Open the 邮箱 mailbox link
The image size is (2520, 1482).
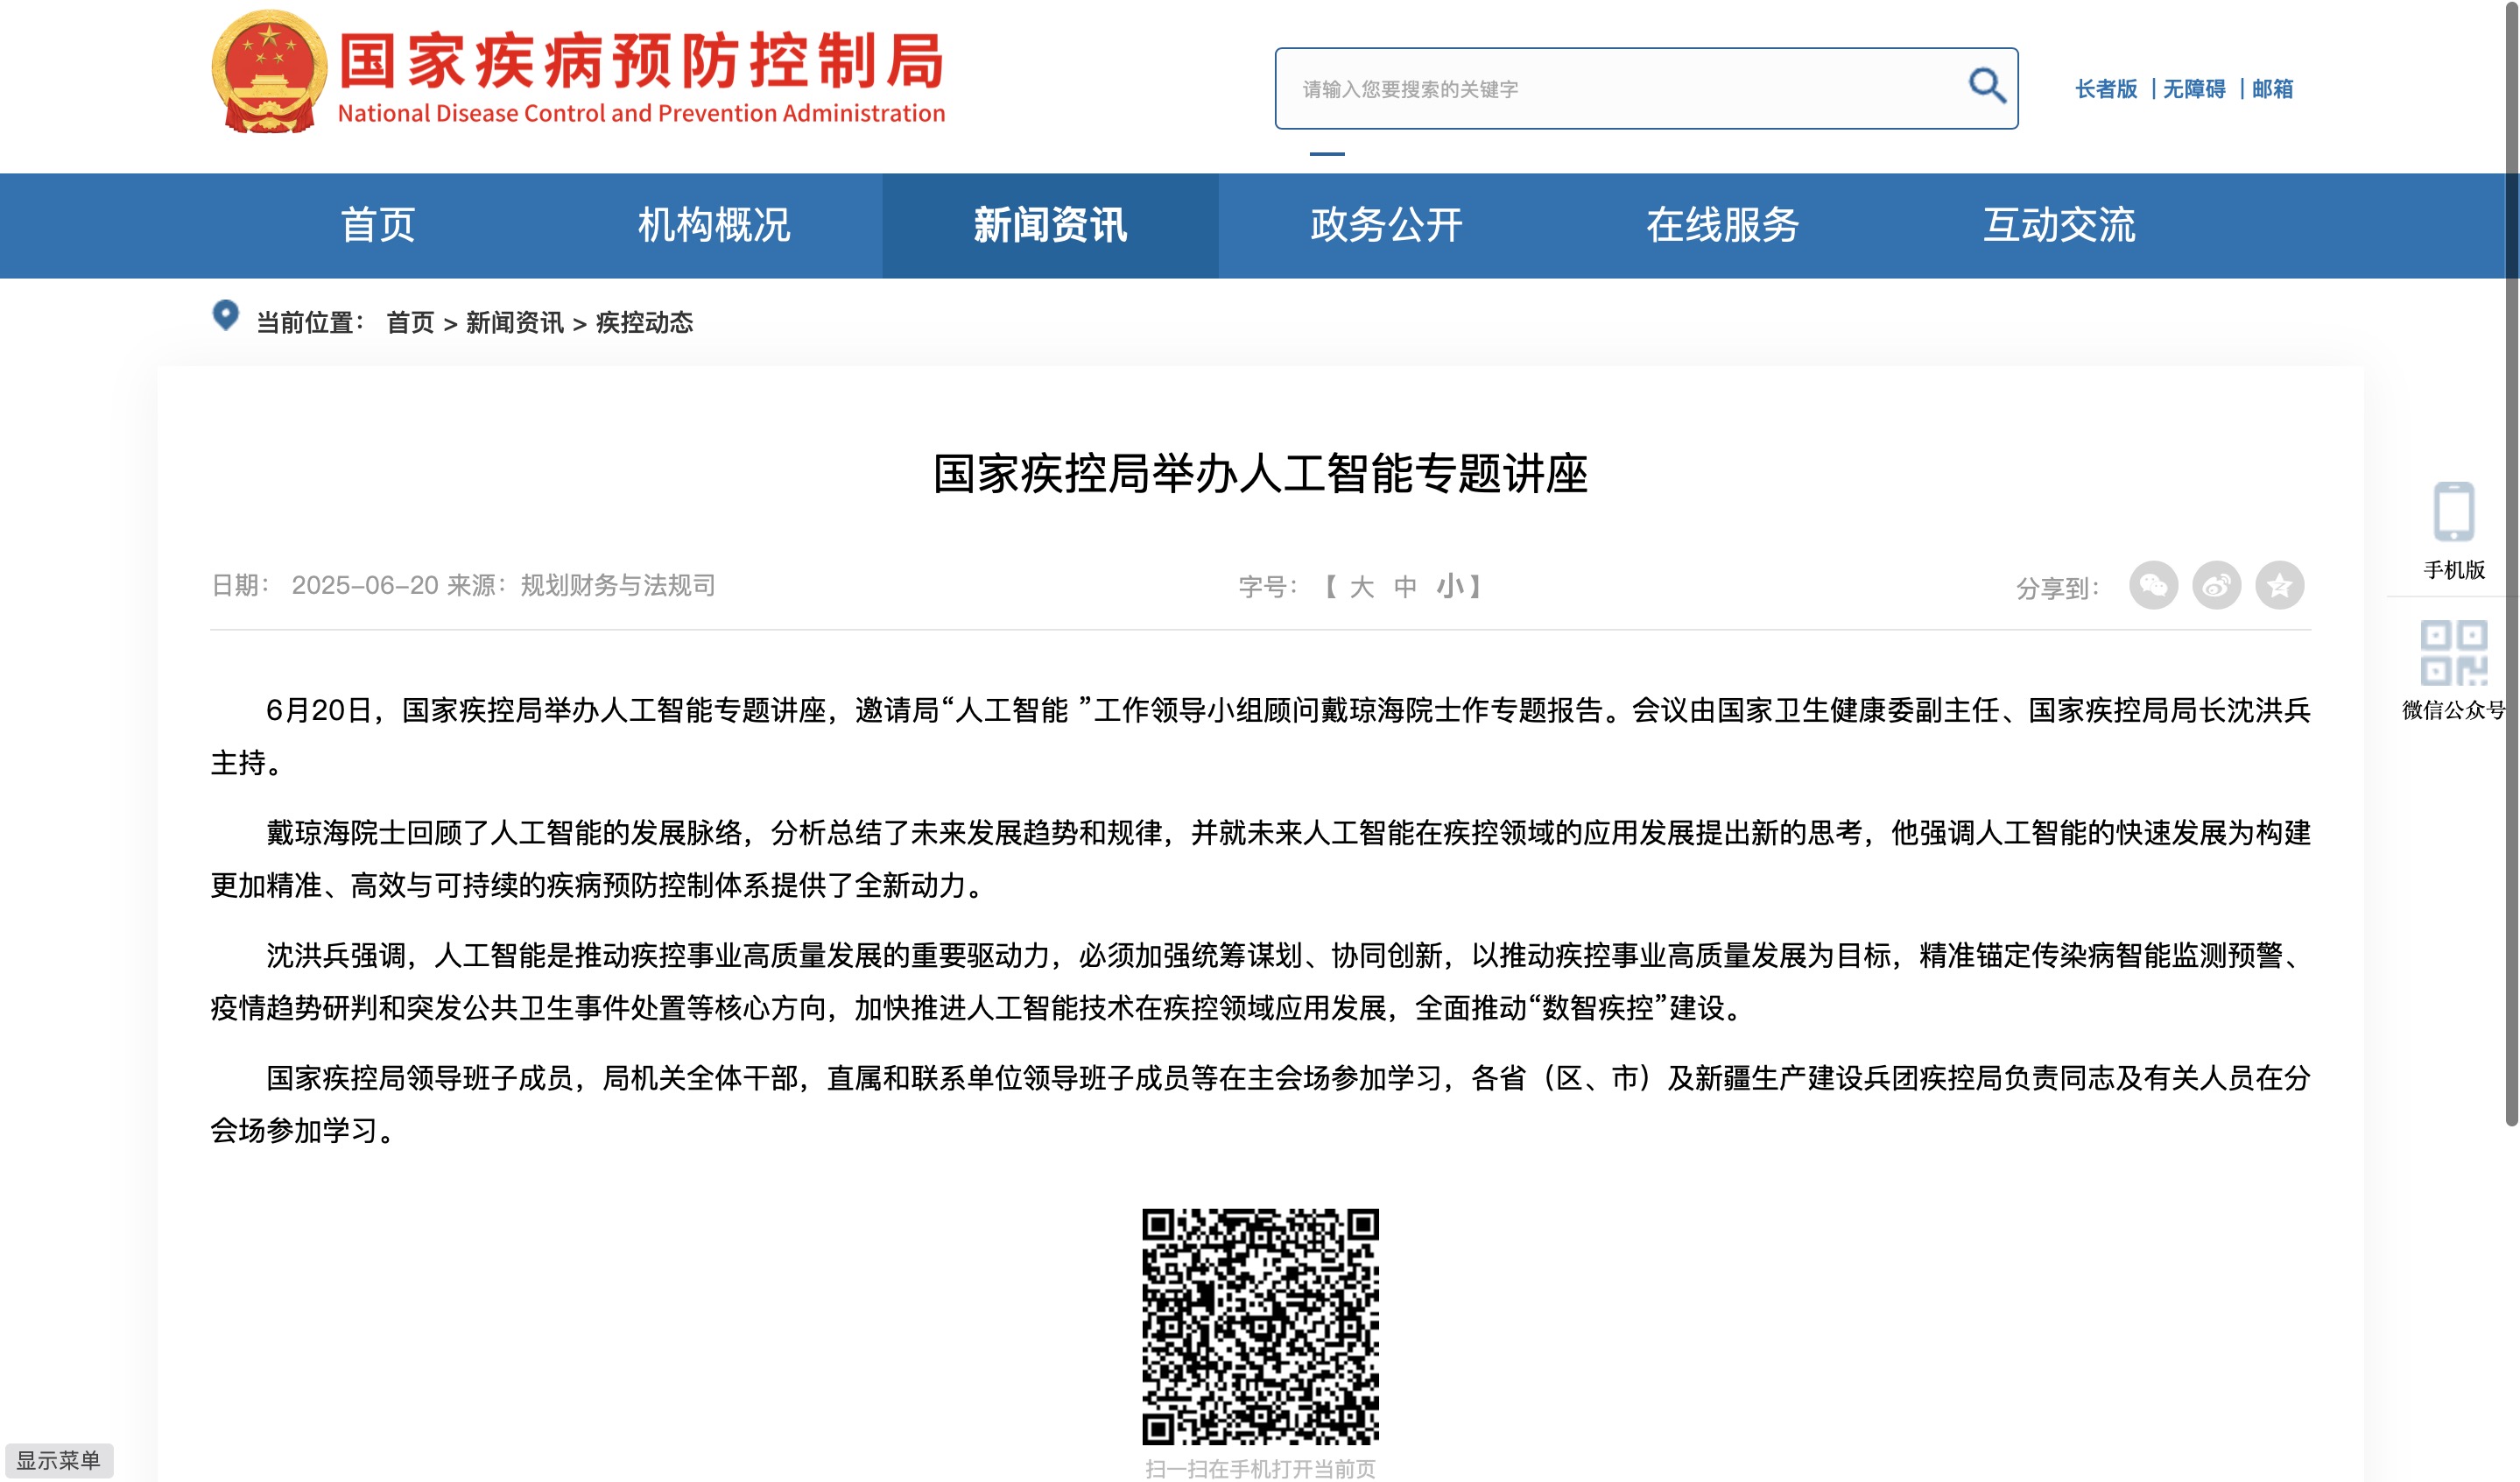tap(2272, 89)
